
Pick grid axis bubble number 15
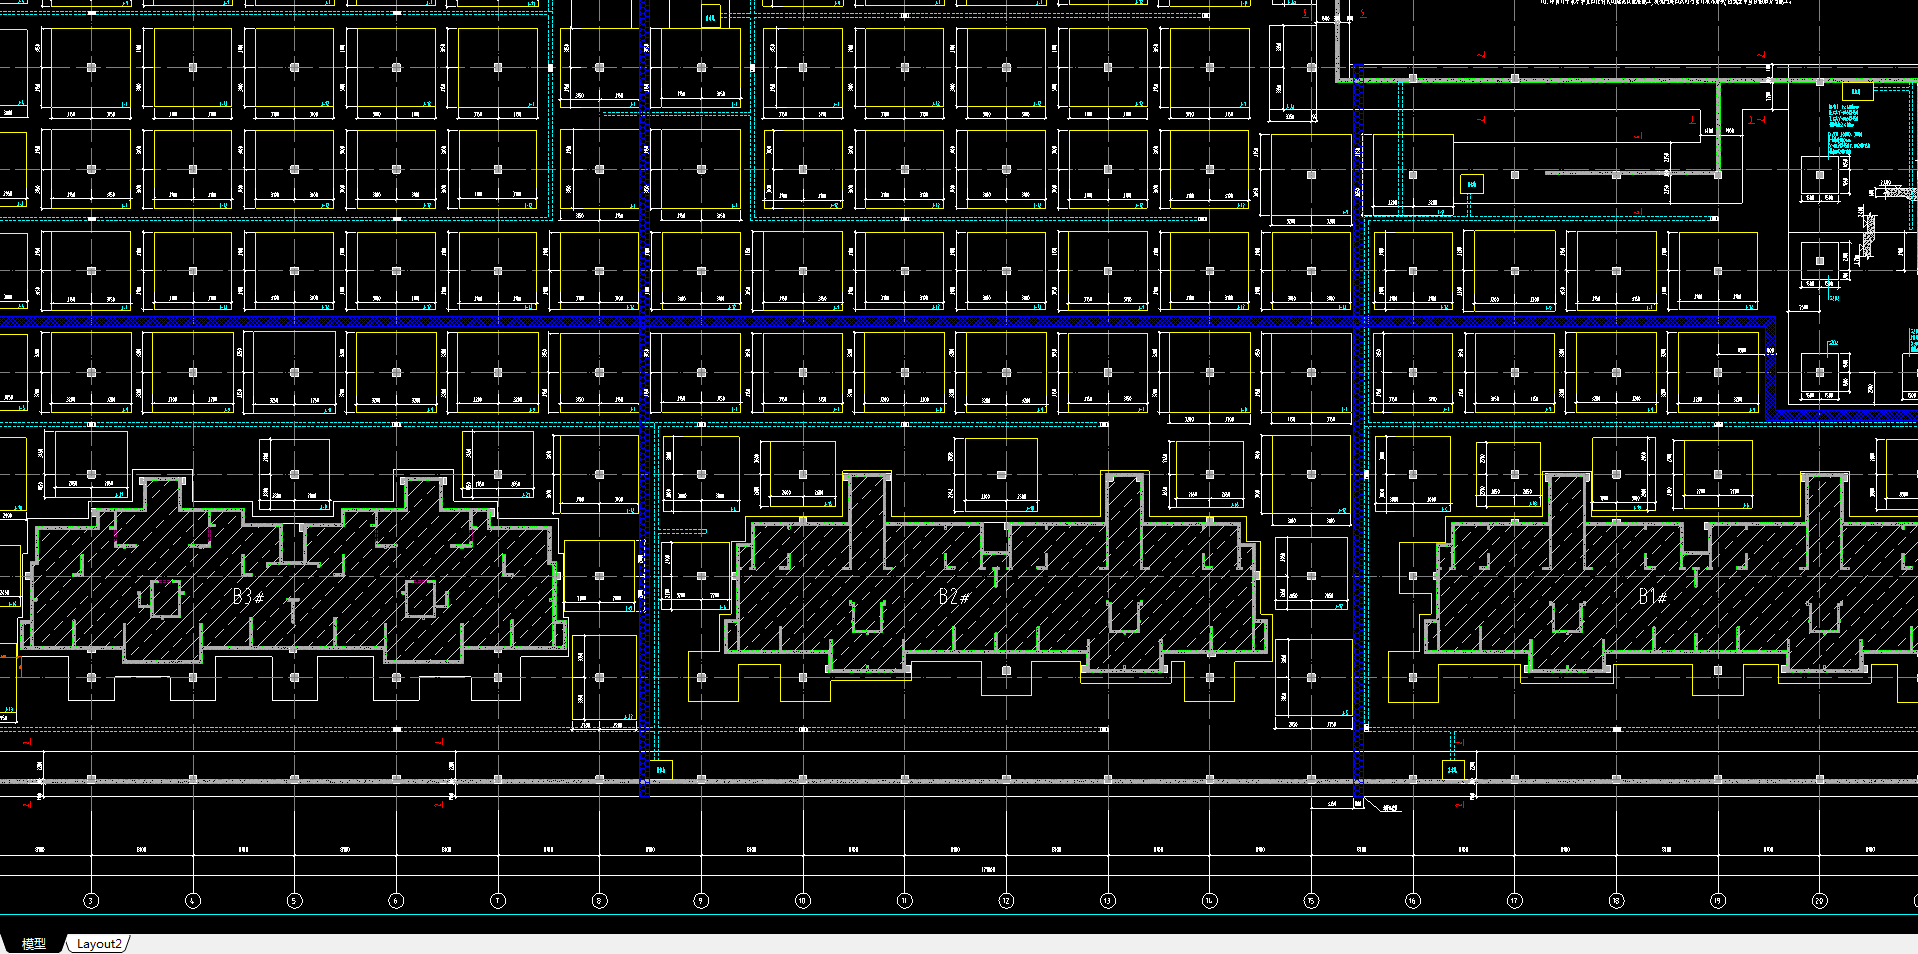click(x=1311, y=901)
